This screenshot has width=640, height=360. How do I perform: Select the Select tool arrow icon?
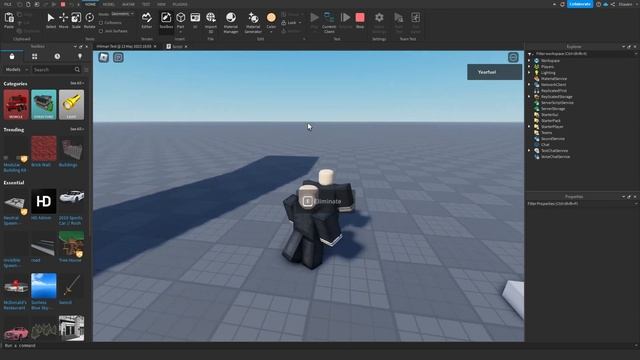51,18
